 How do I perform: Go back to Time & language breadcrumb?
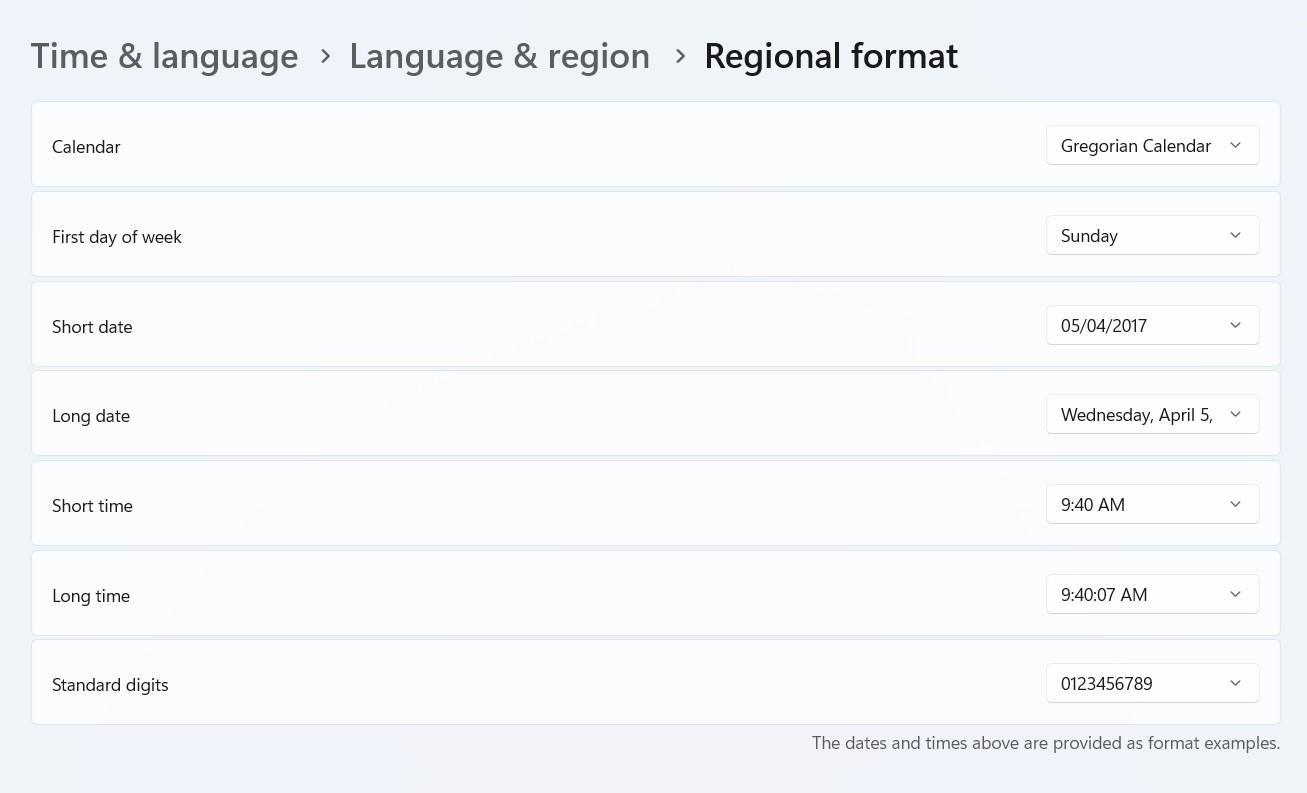(x=164, y=56)
